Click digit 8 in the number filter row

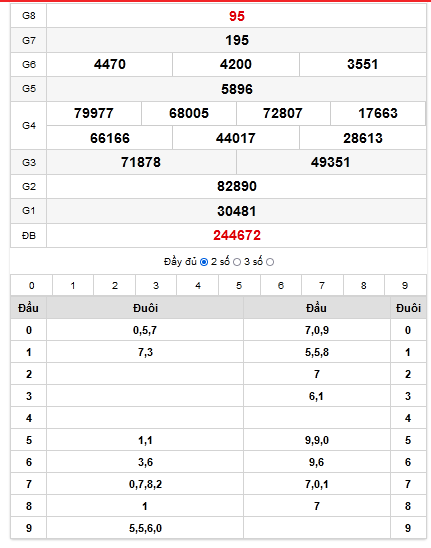pyautogui.click(x=364, y=285)
